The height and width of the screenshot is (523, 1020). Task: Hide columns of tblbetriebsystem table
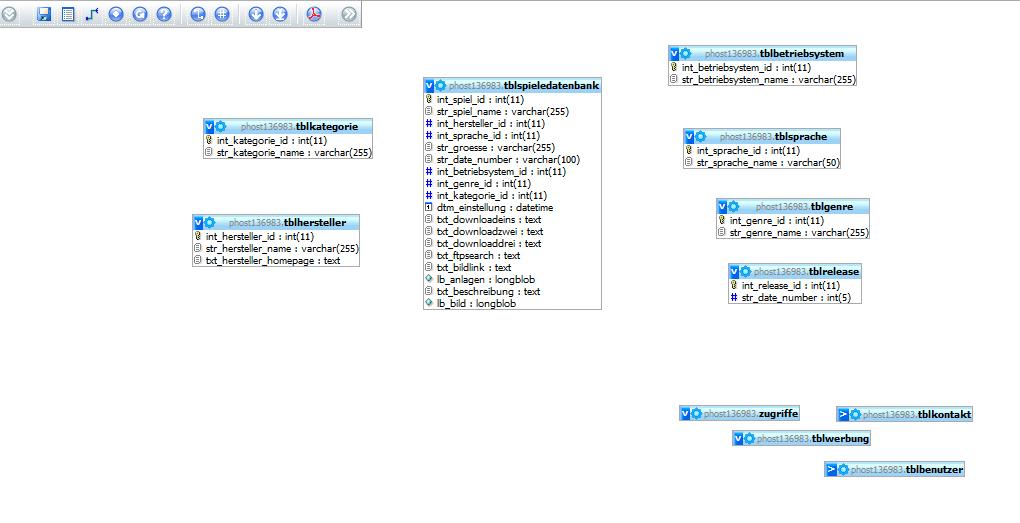tap(675, 53)
